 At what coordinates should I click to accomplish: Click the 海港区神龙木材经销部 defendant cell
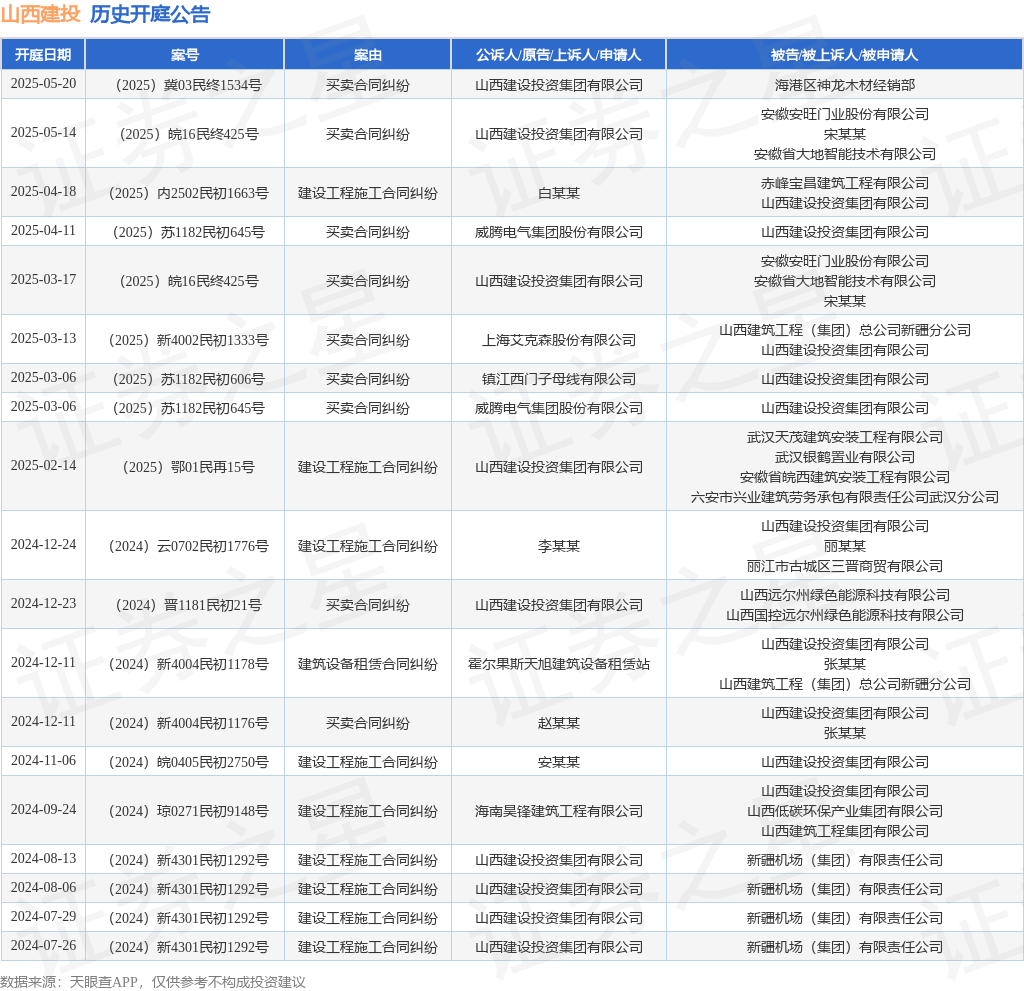coord(844,85)
